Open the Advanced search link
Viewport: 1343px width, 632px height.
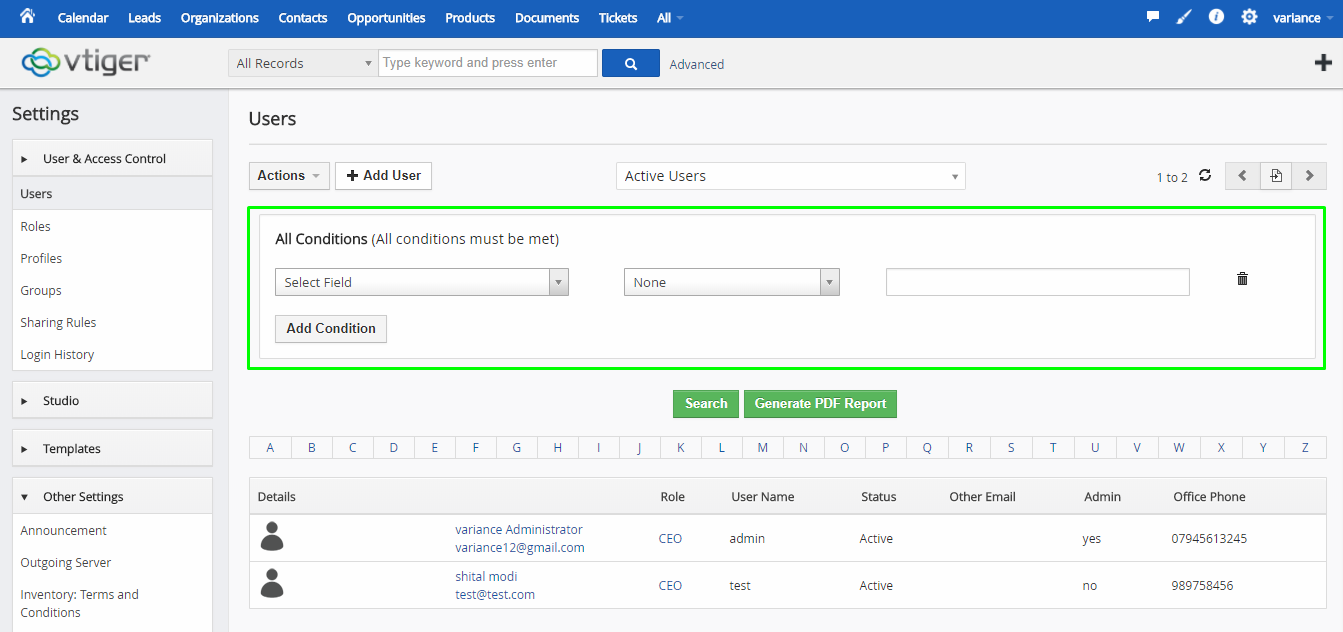697,64
